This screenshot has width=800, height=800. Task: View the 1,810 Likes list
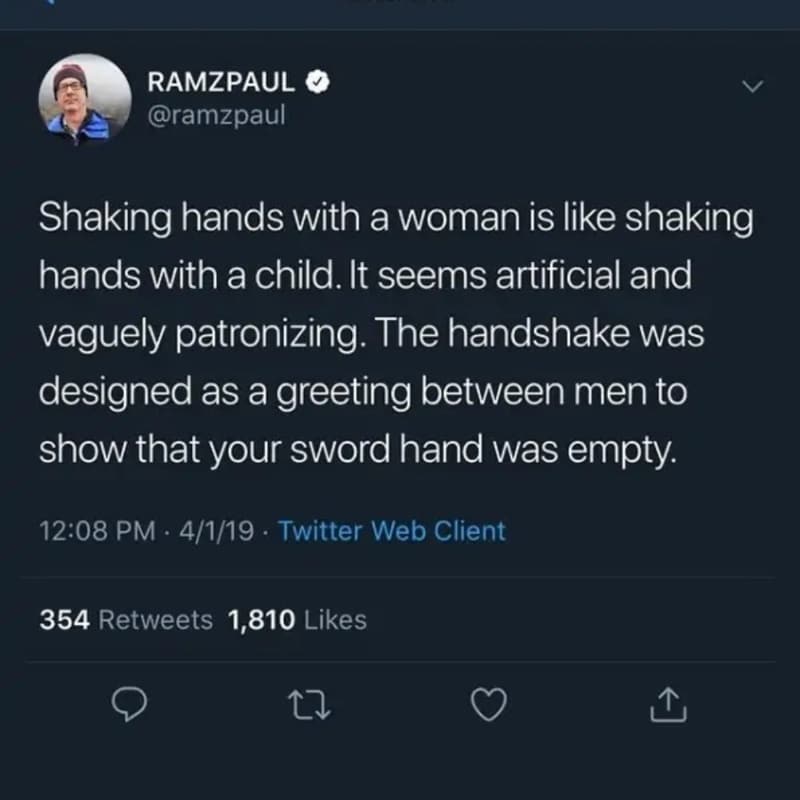tap(297, 620)
